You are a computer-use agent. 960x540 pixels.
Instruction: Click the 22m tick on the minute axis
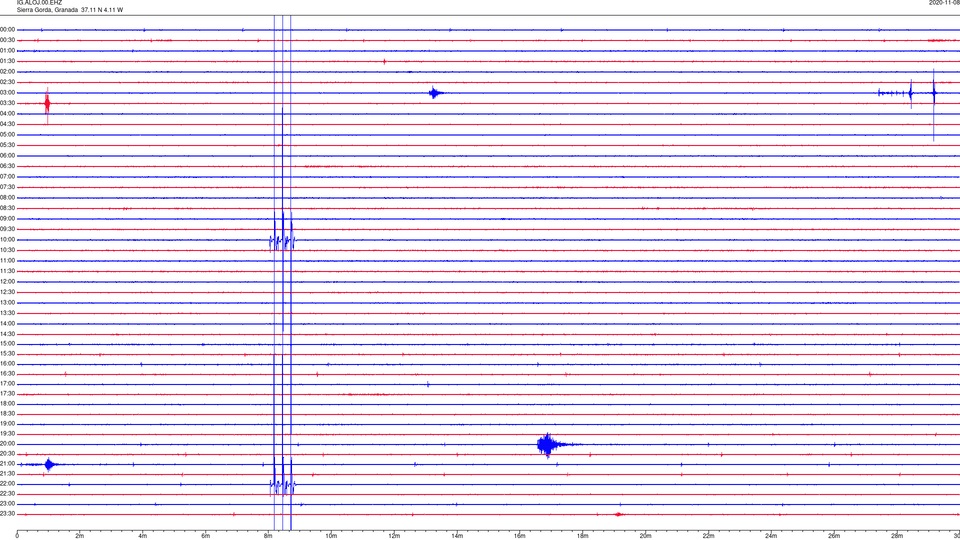point(708,536)
